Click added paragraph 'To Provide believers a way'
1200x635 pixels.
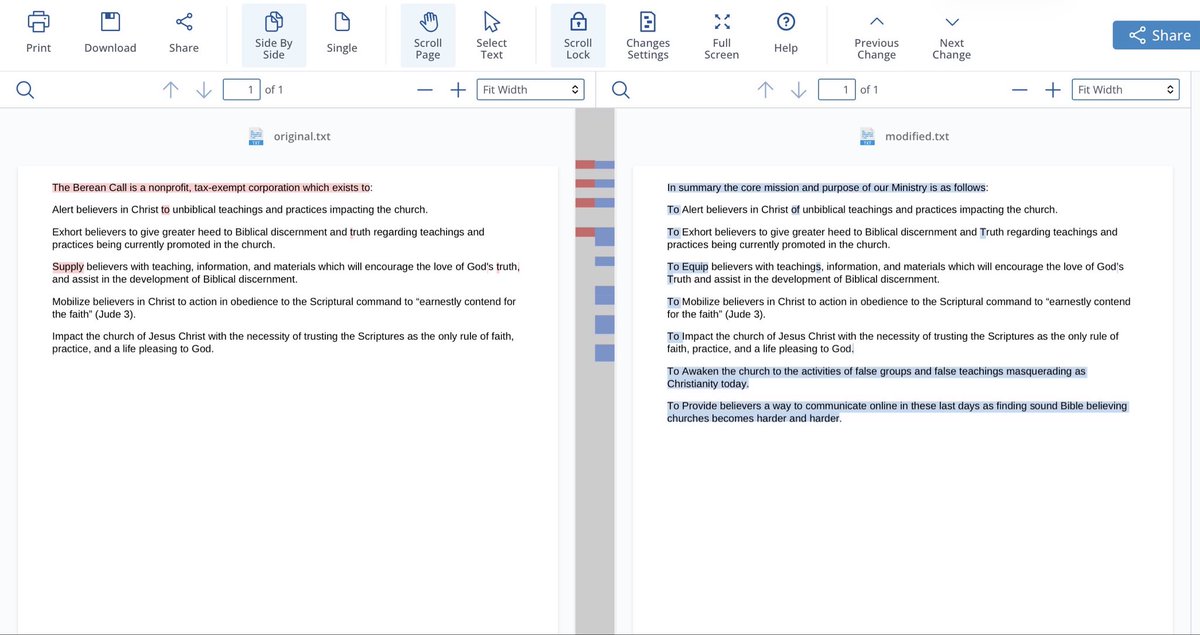(x=897, y=412)
